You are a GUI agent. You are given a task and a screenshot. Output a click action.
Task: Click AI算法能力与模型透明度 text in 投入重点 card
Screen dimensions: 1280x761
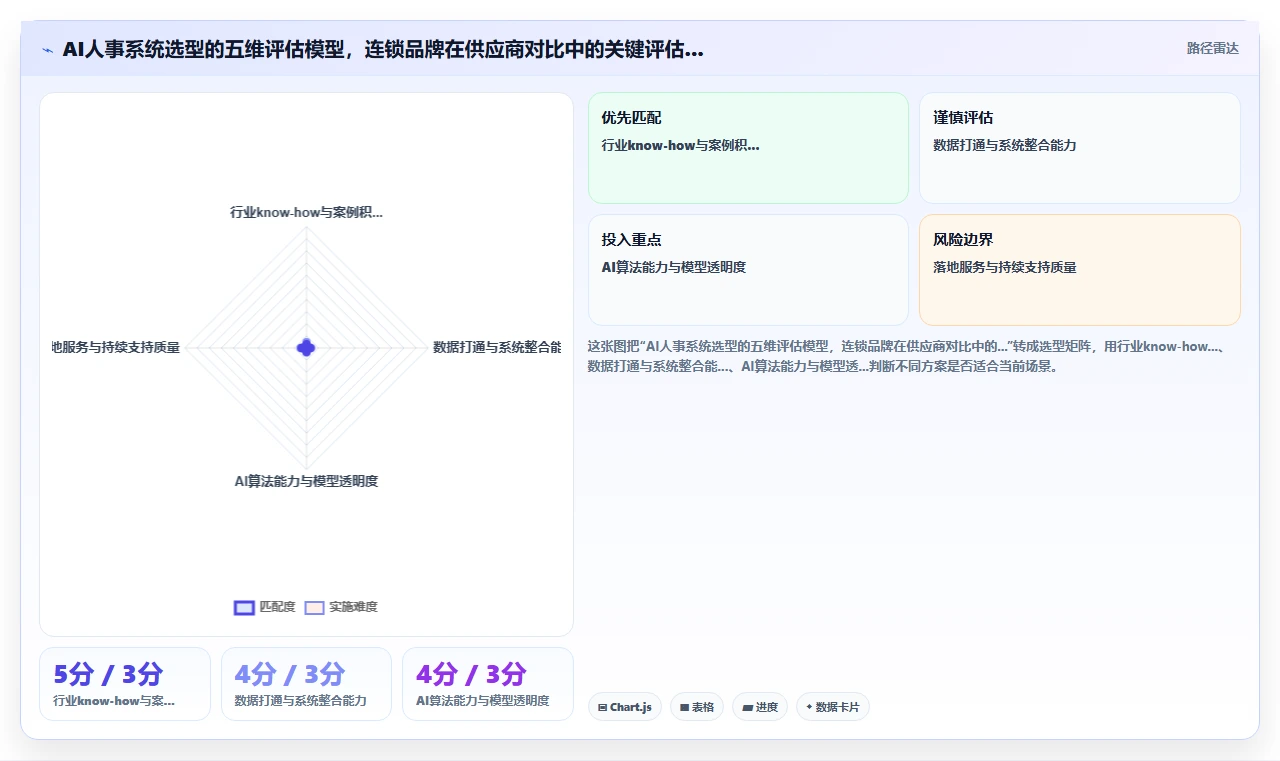674,267
